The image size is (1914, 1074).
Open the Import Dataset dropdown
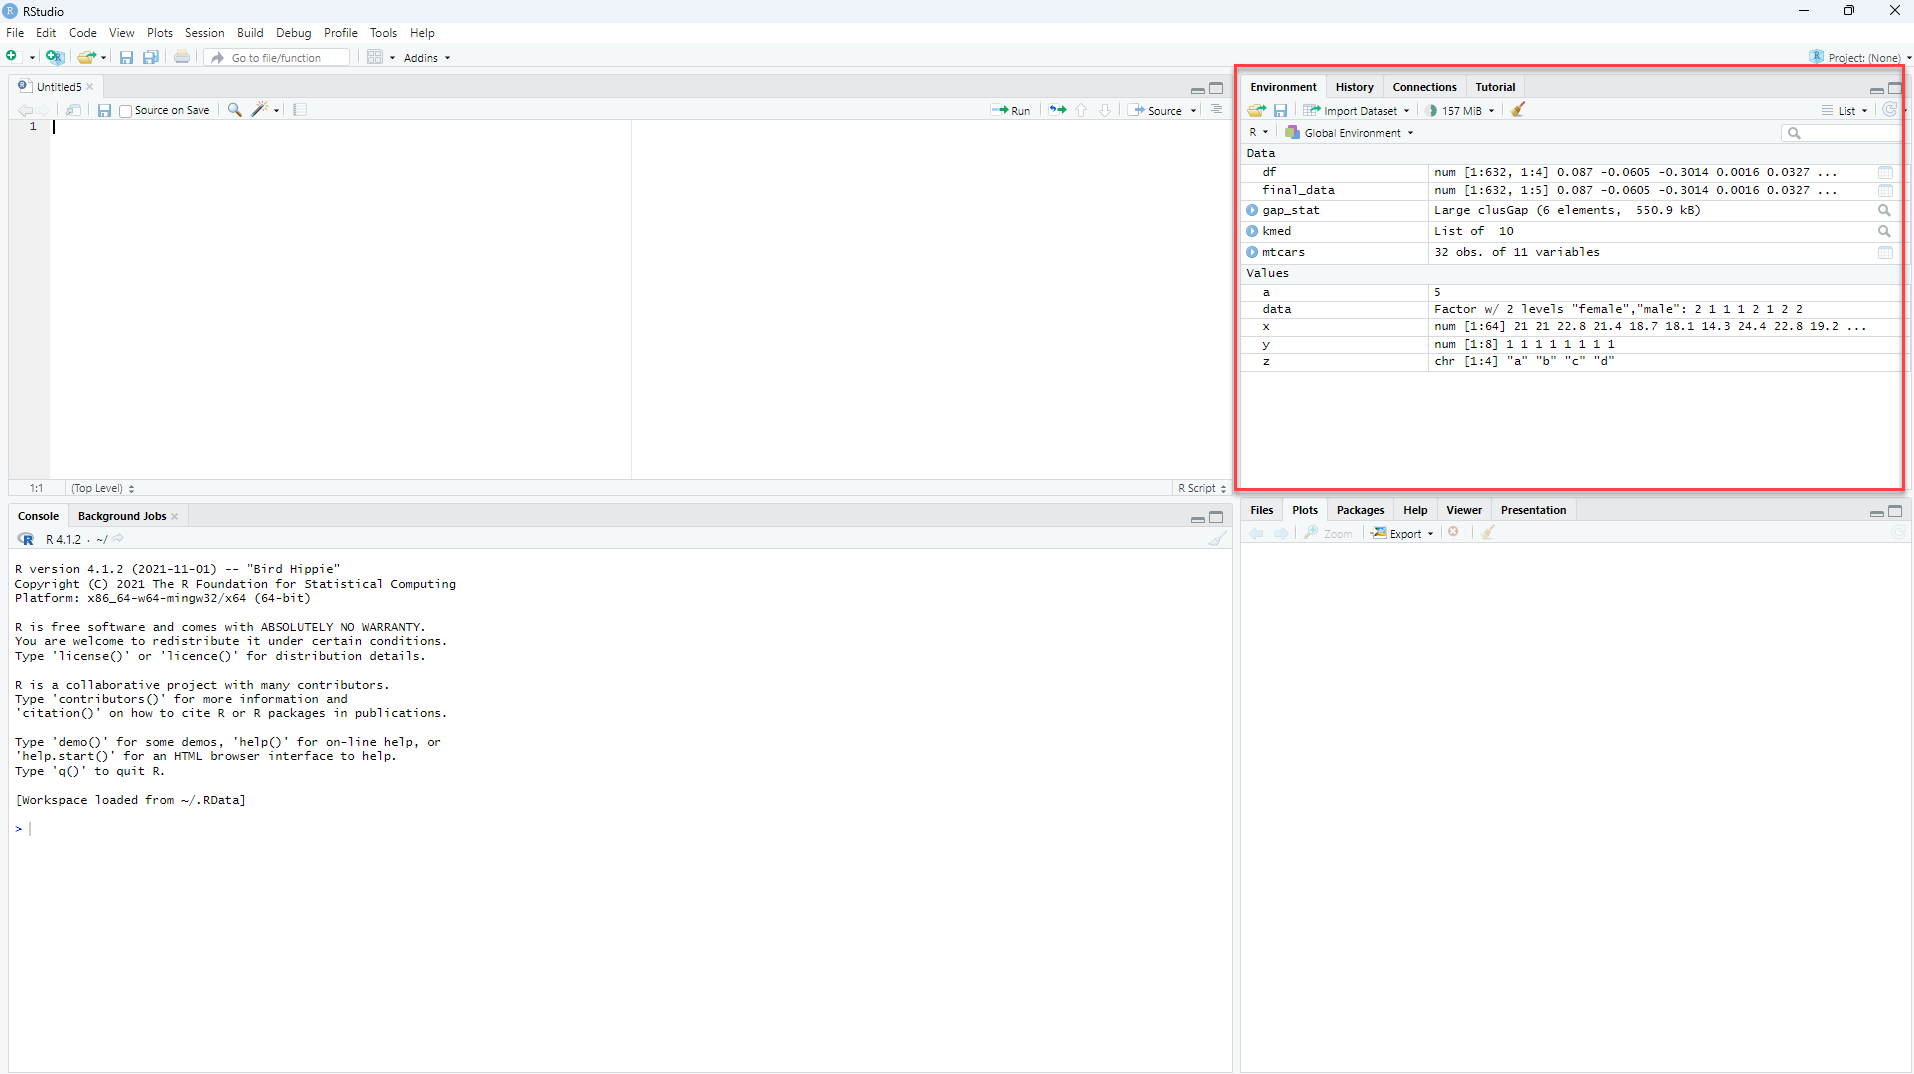(1358, 111)
